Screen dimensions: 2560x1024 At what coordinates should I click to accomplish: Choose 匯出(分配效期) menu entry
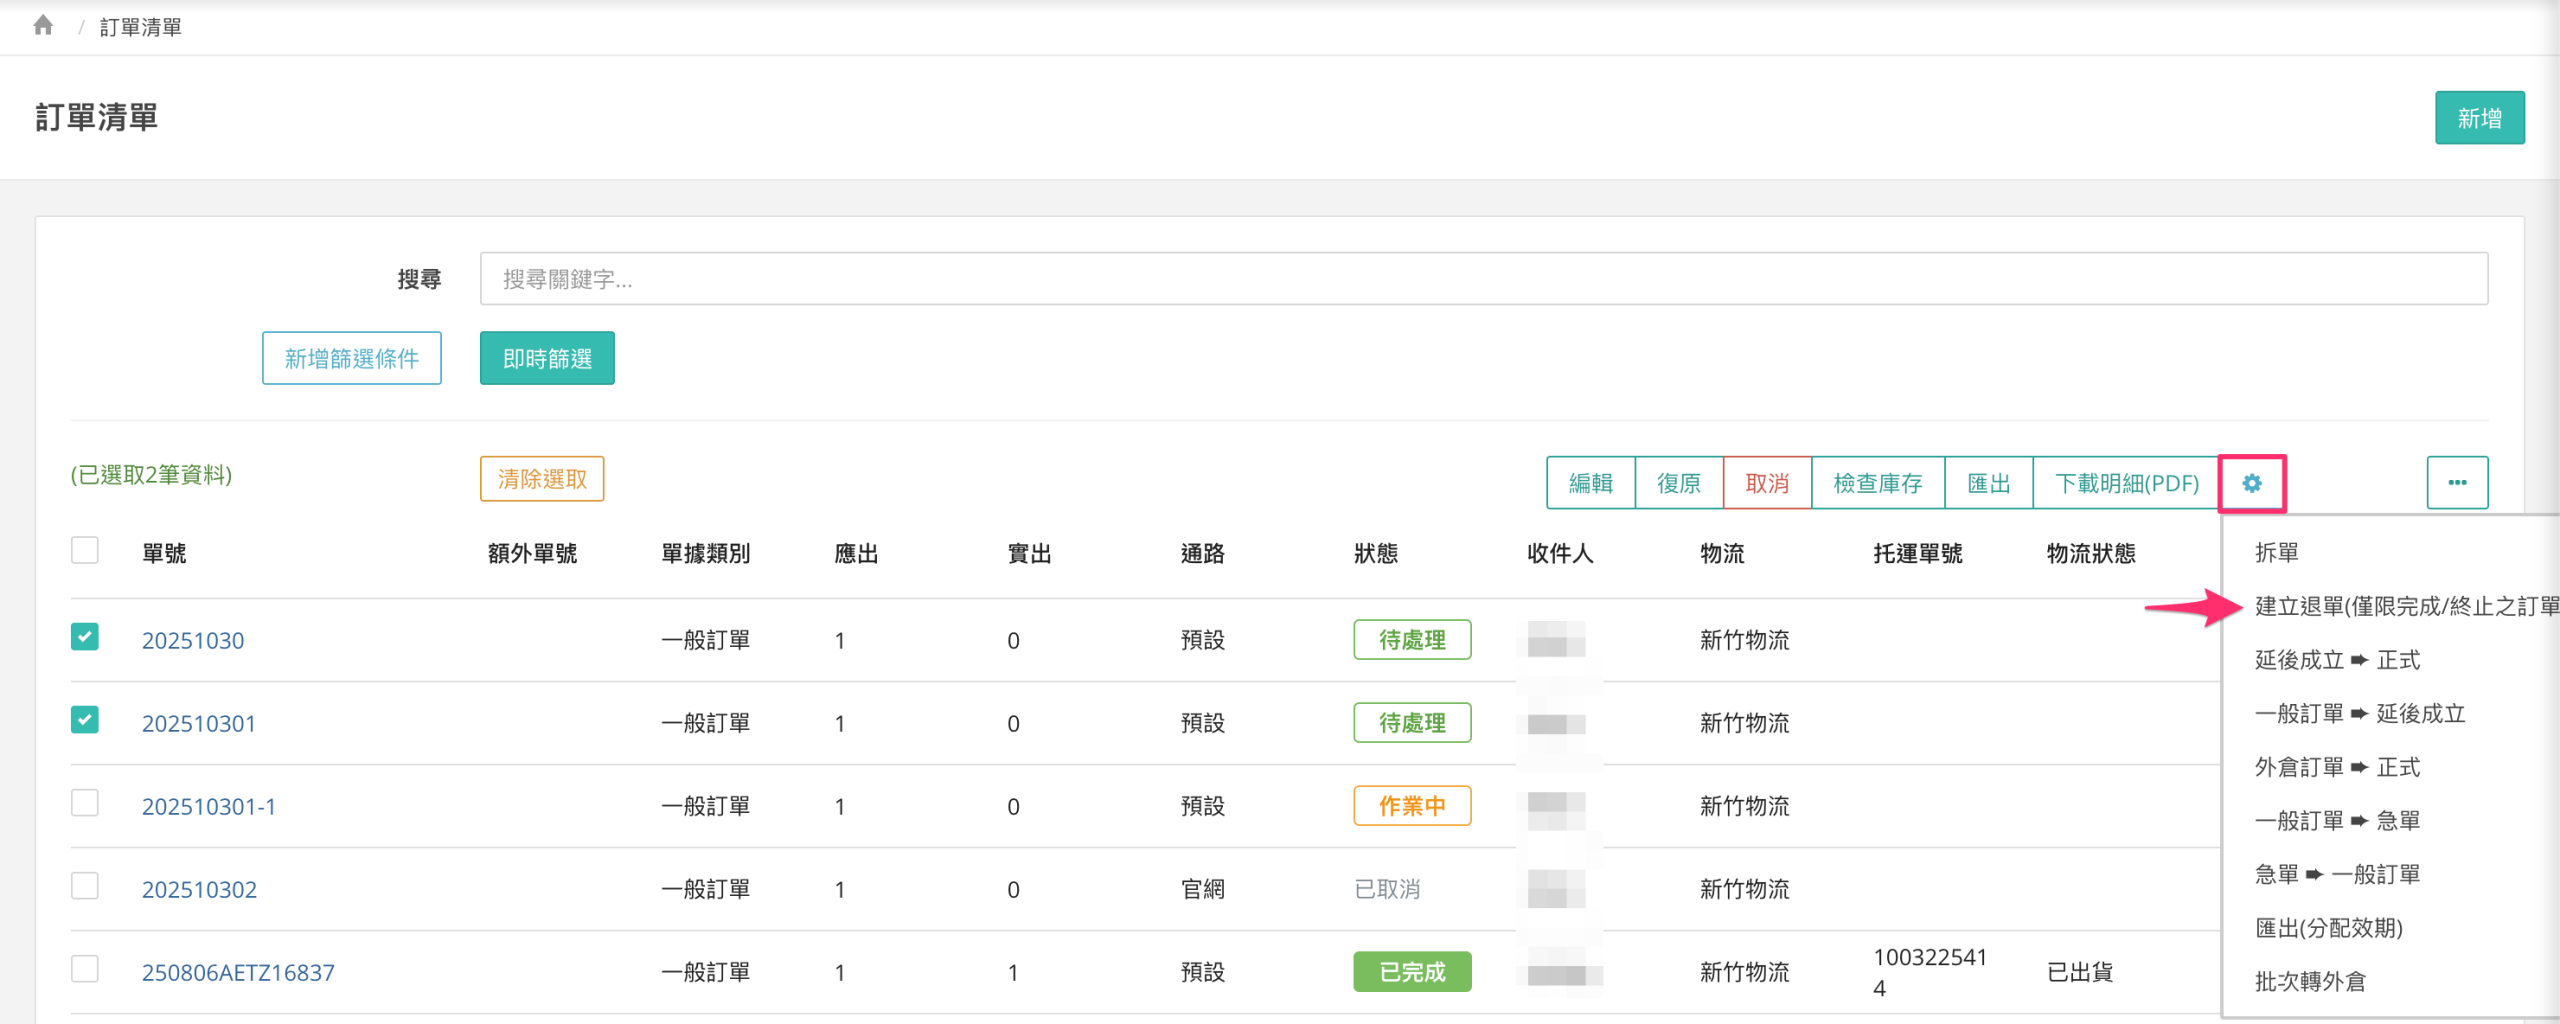click(x=2328, y=928)
